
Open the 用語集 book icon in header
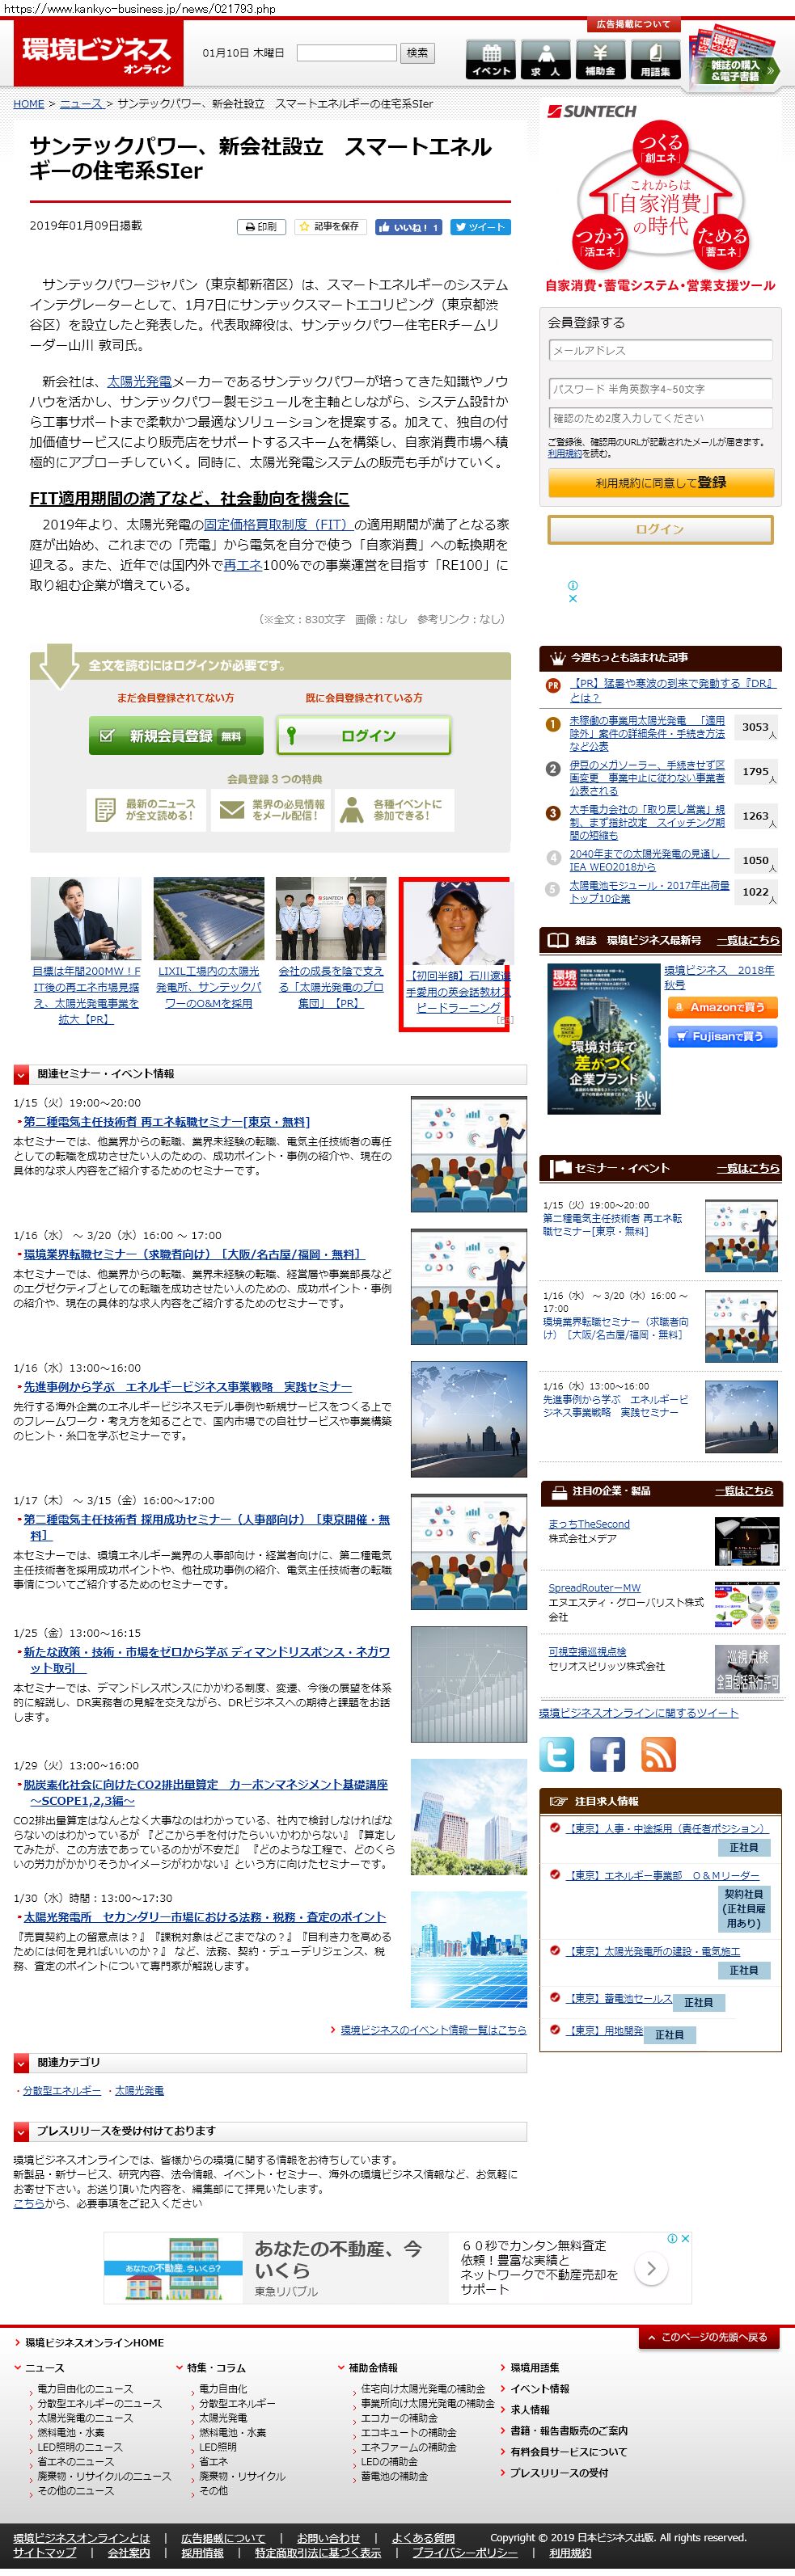[655, 60]
